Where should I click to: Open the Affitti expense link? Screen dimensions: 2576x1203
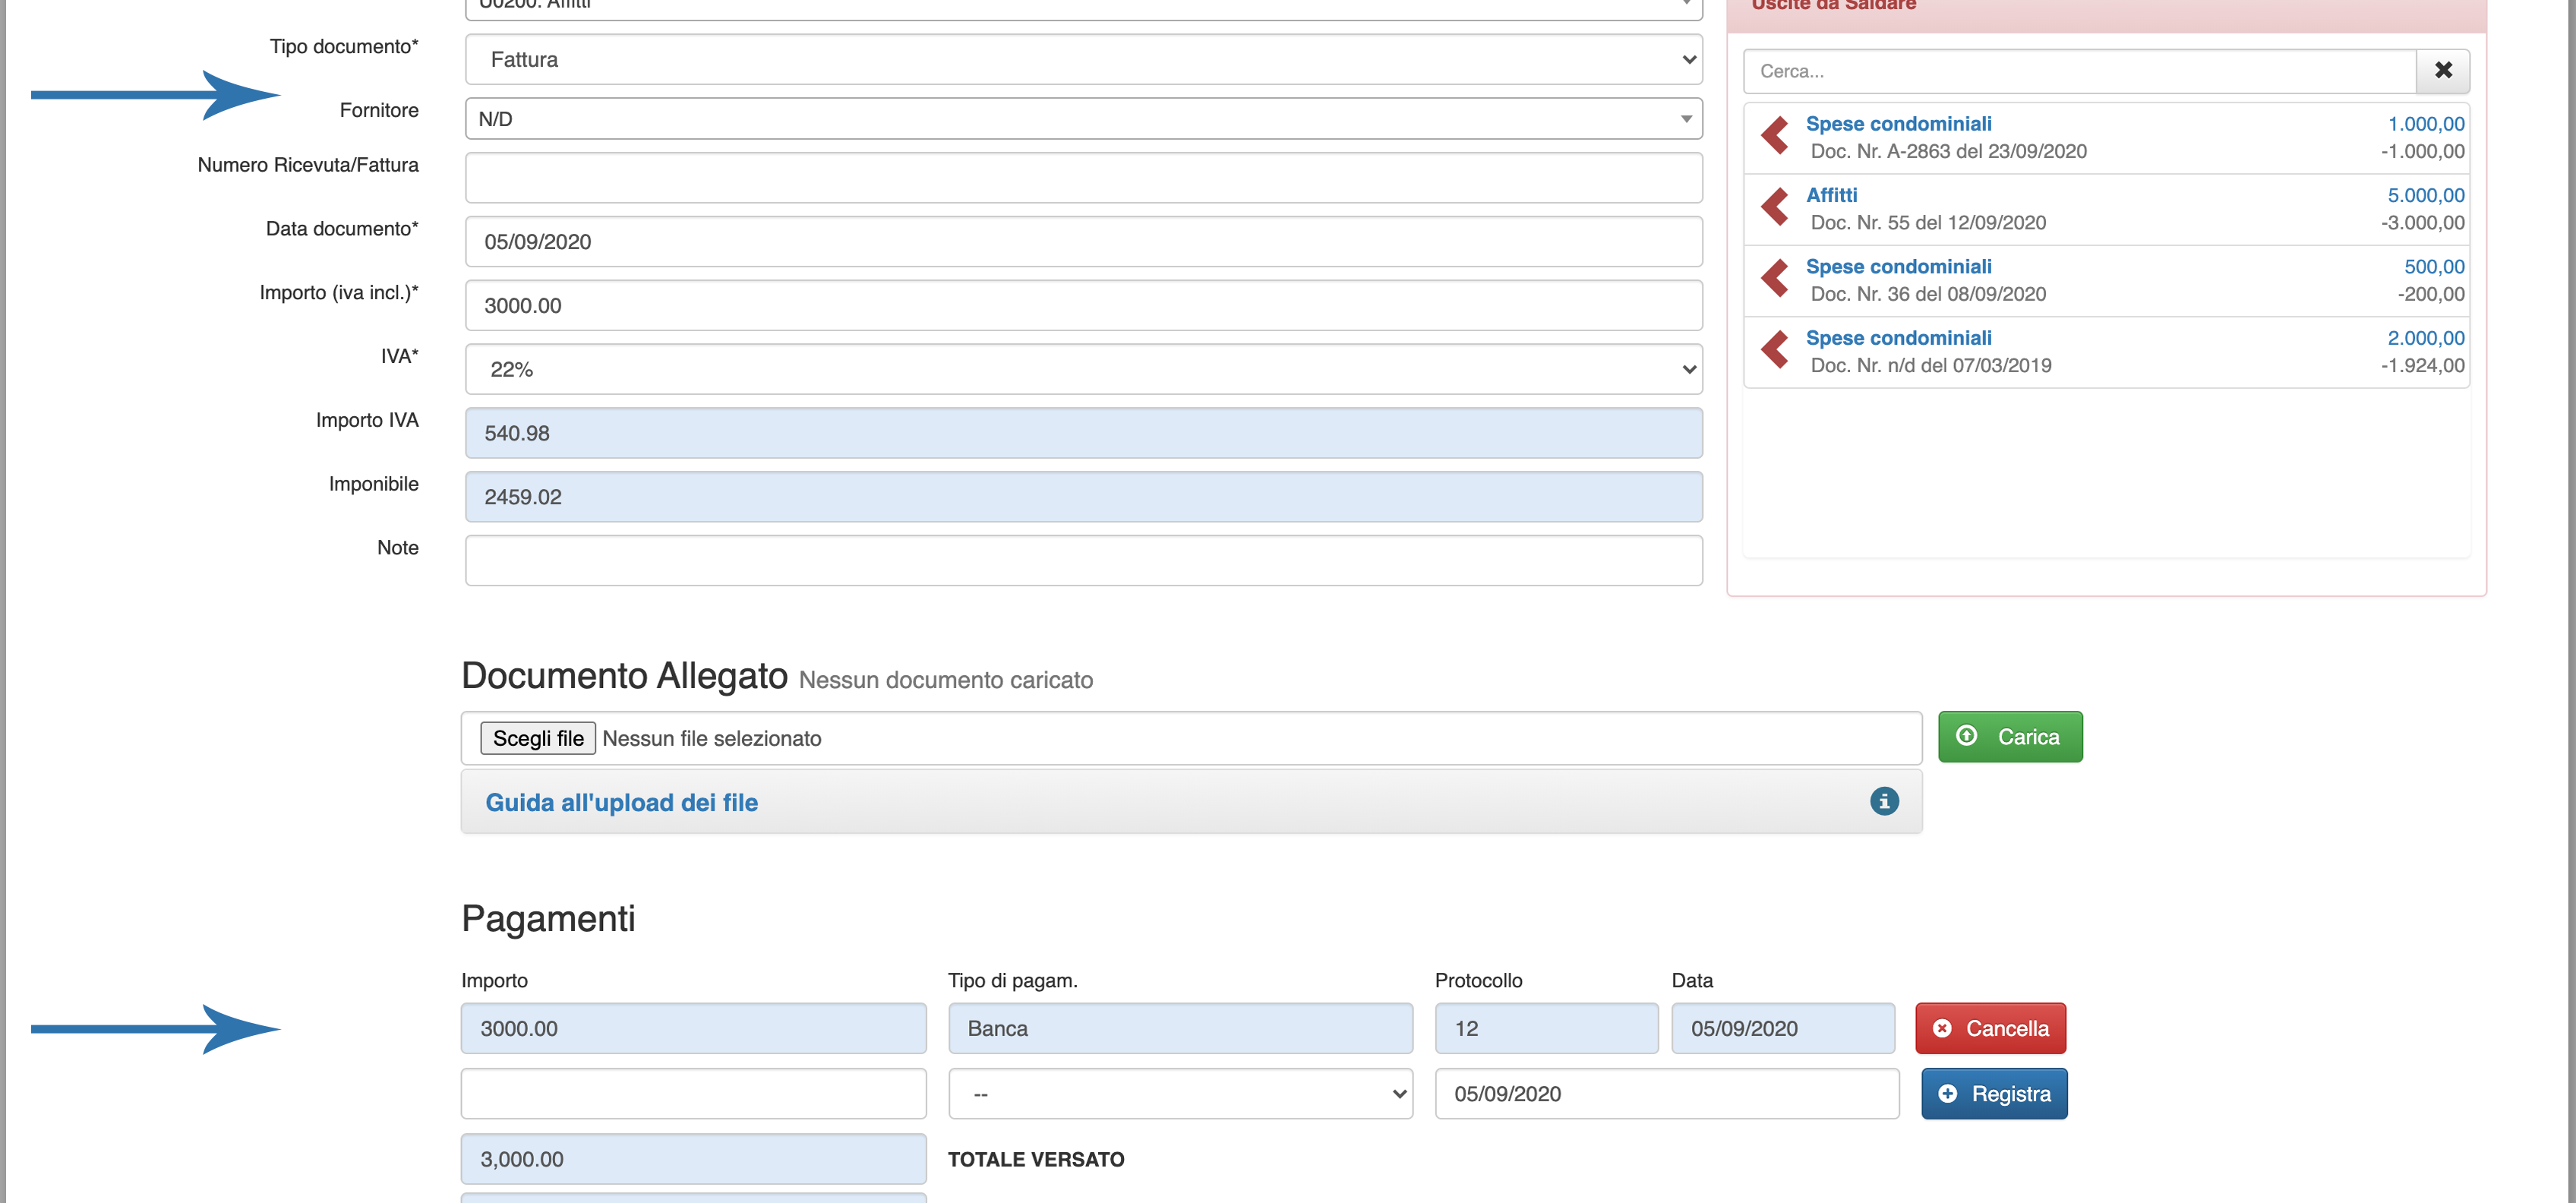1831,195
